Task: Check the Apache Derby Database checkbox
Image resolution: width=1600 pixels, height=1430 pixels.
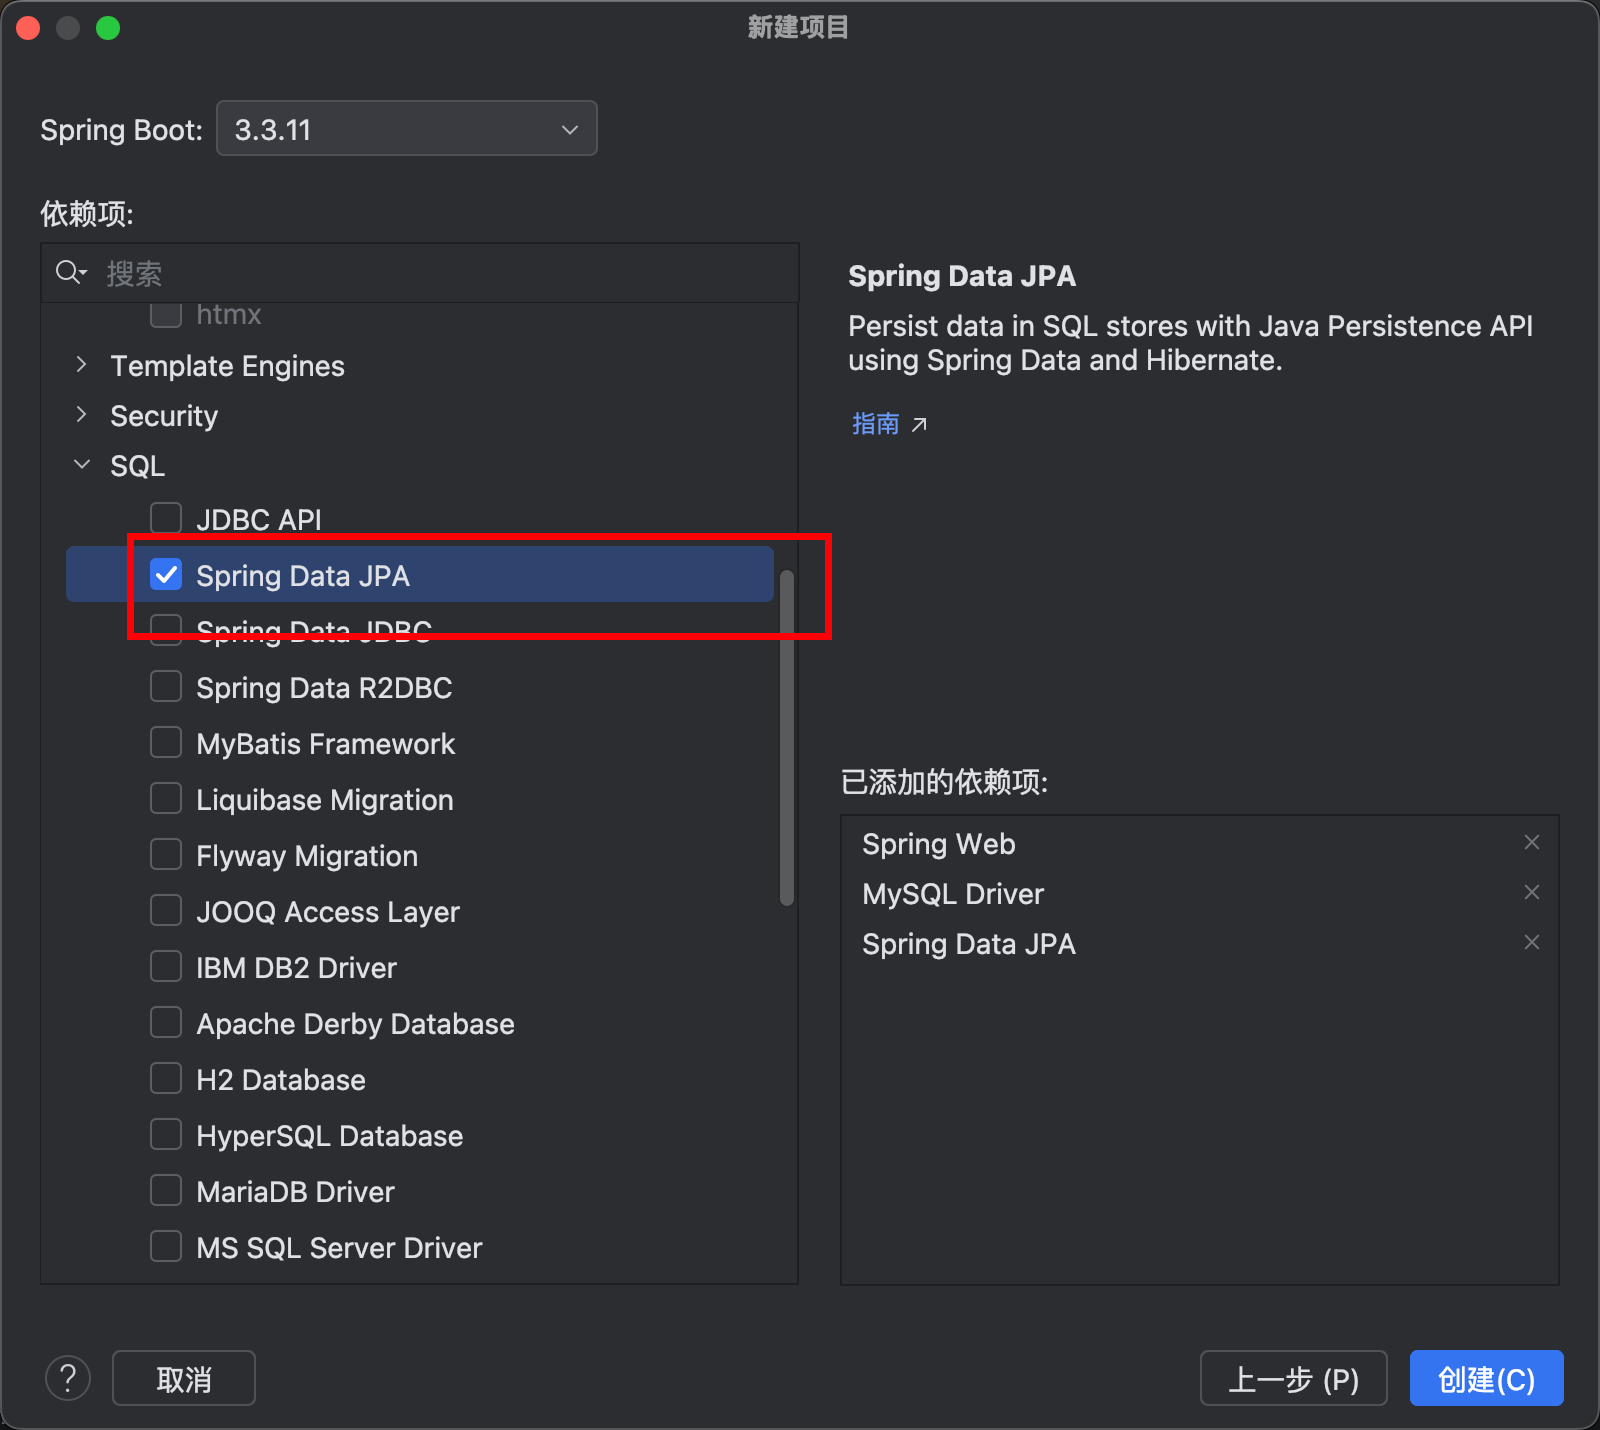Action: click(166, 1022)
